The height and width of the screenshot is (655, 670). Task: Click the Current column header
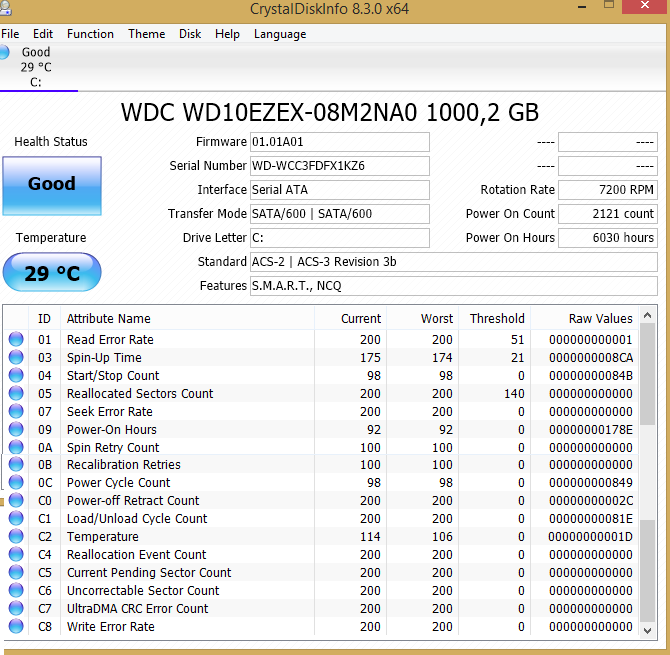coord(350,318)
